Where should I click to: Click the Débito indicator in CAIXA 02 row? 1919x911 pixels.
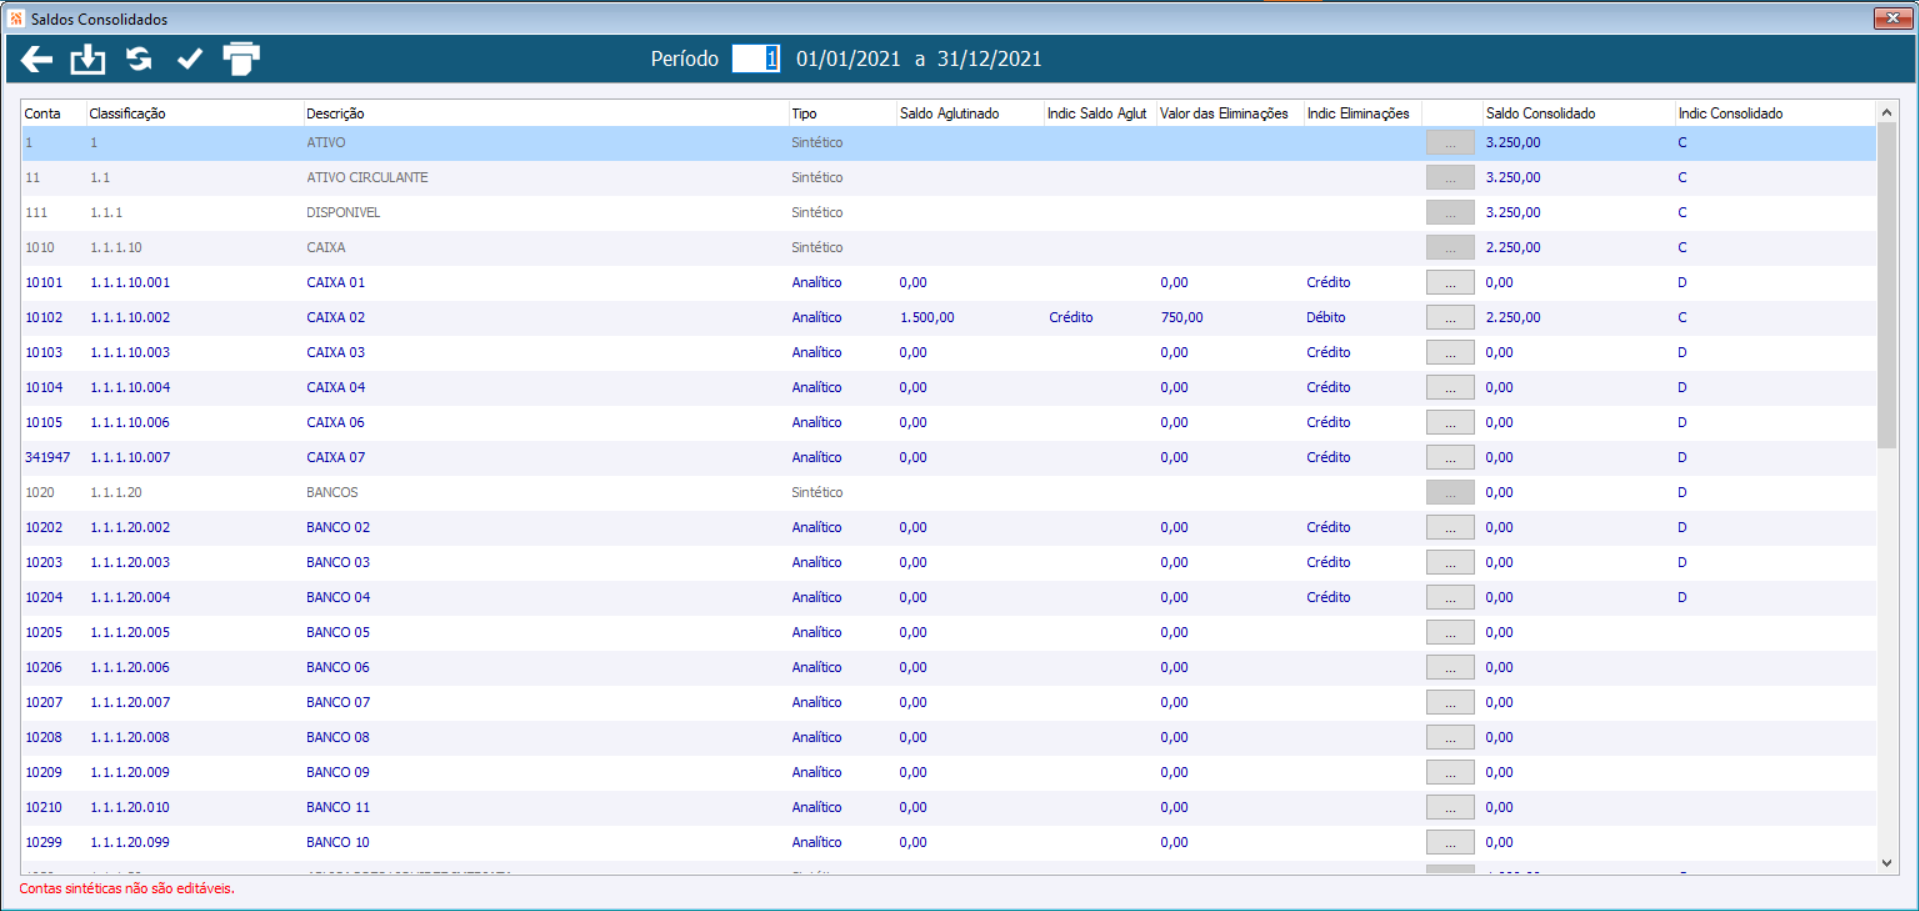(x=1326, y=318)
